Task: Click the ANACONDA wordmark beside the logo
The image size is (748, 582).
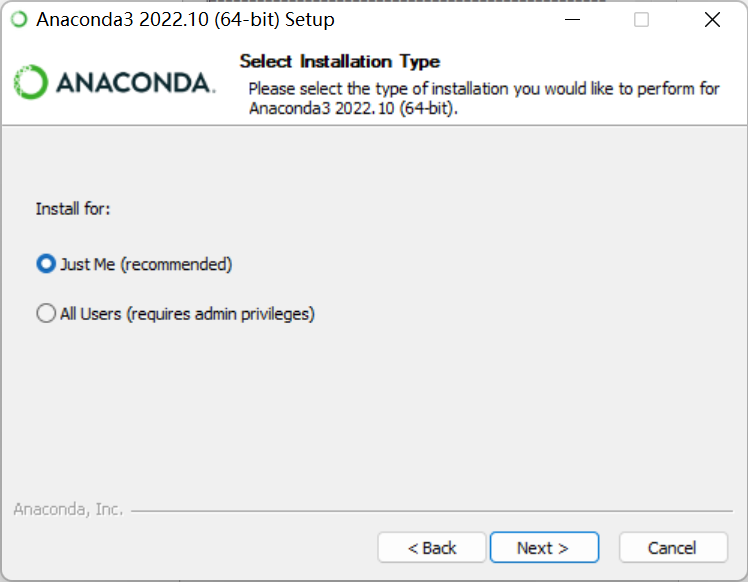Action: [x=136, y=83]
